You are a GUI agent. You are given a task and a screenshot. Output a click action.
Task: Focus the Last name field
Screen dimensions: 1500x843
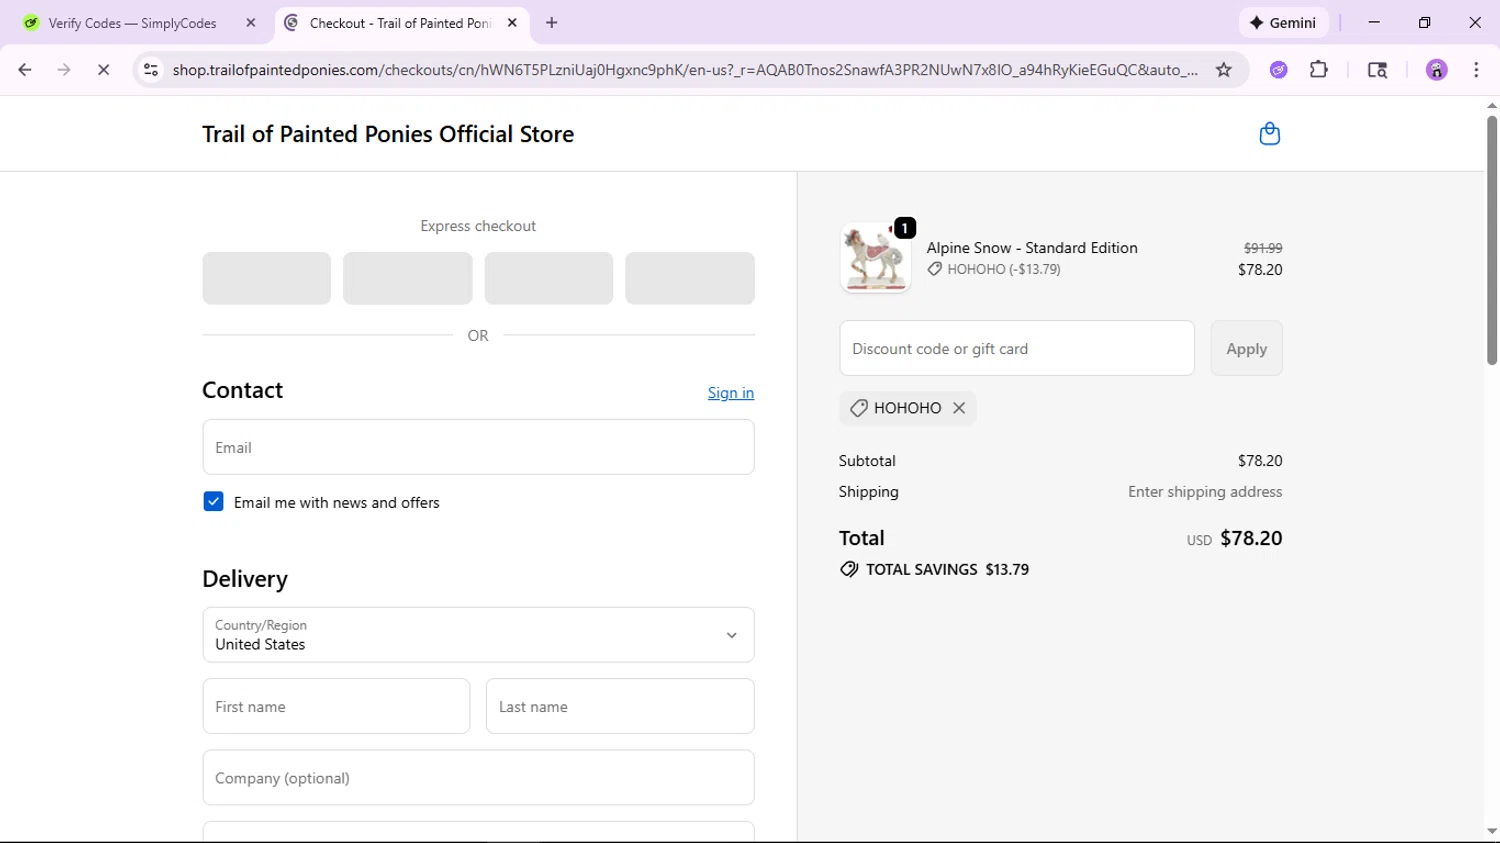click(x=620, y=706)
